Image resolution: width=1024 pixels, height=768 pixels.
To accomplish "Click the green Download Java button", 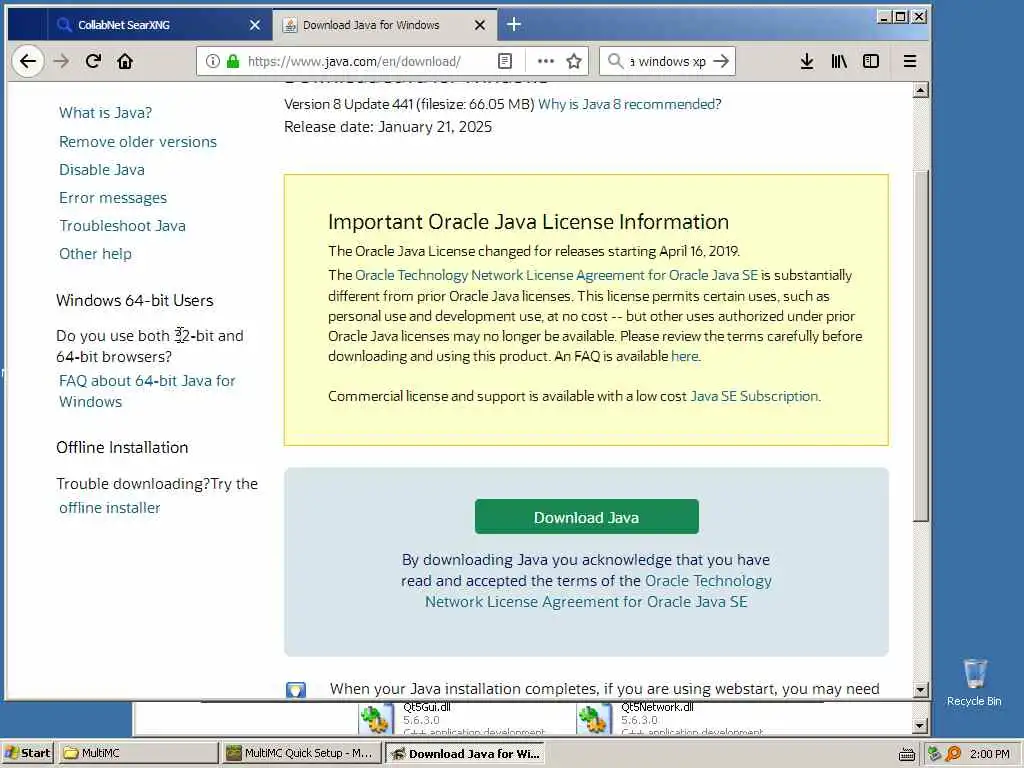I will [586, 517].
